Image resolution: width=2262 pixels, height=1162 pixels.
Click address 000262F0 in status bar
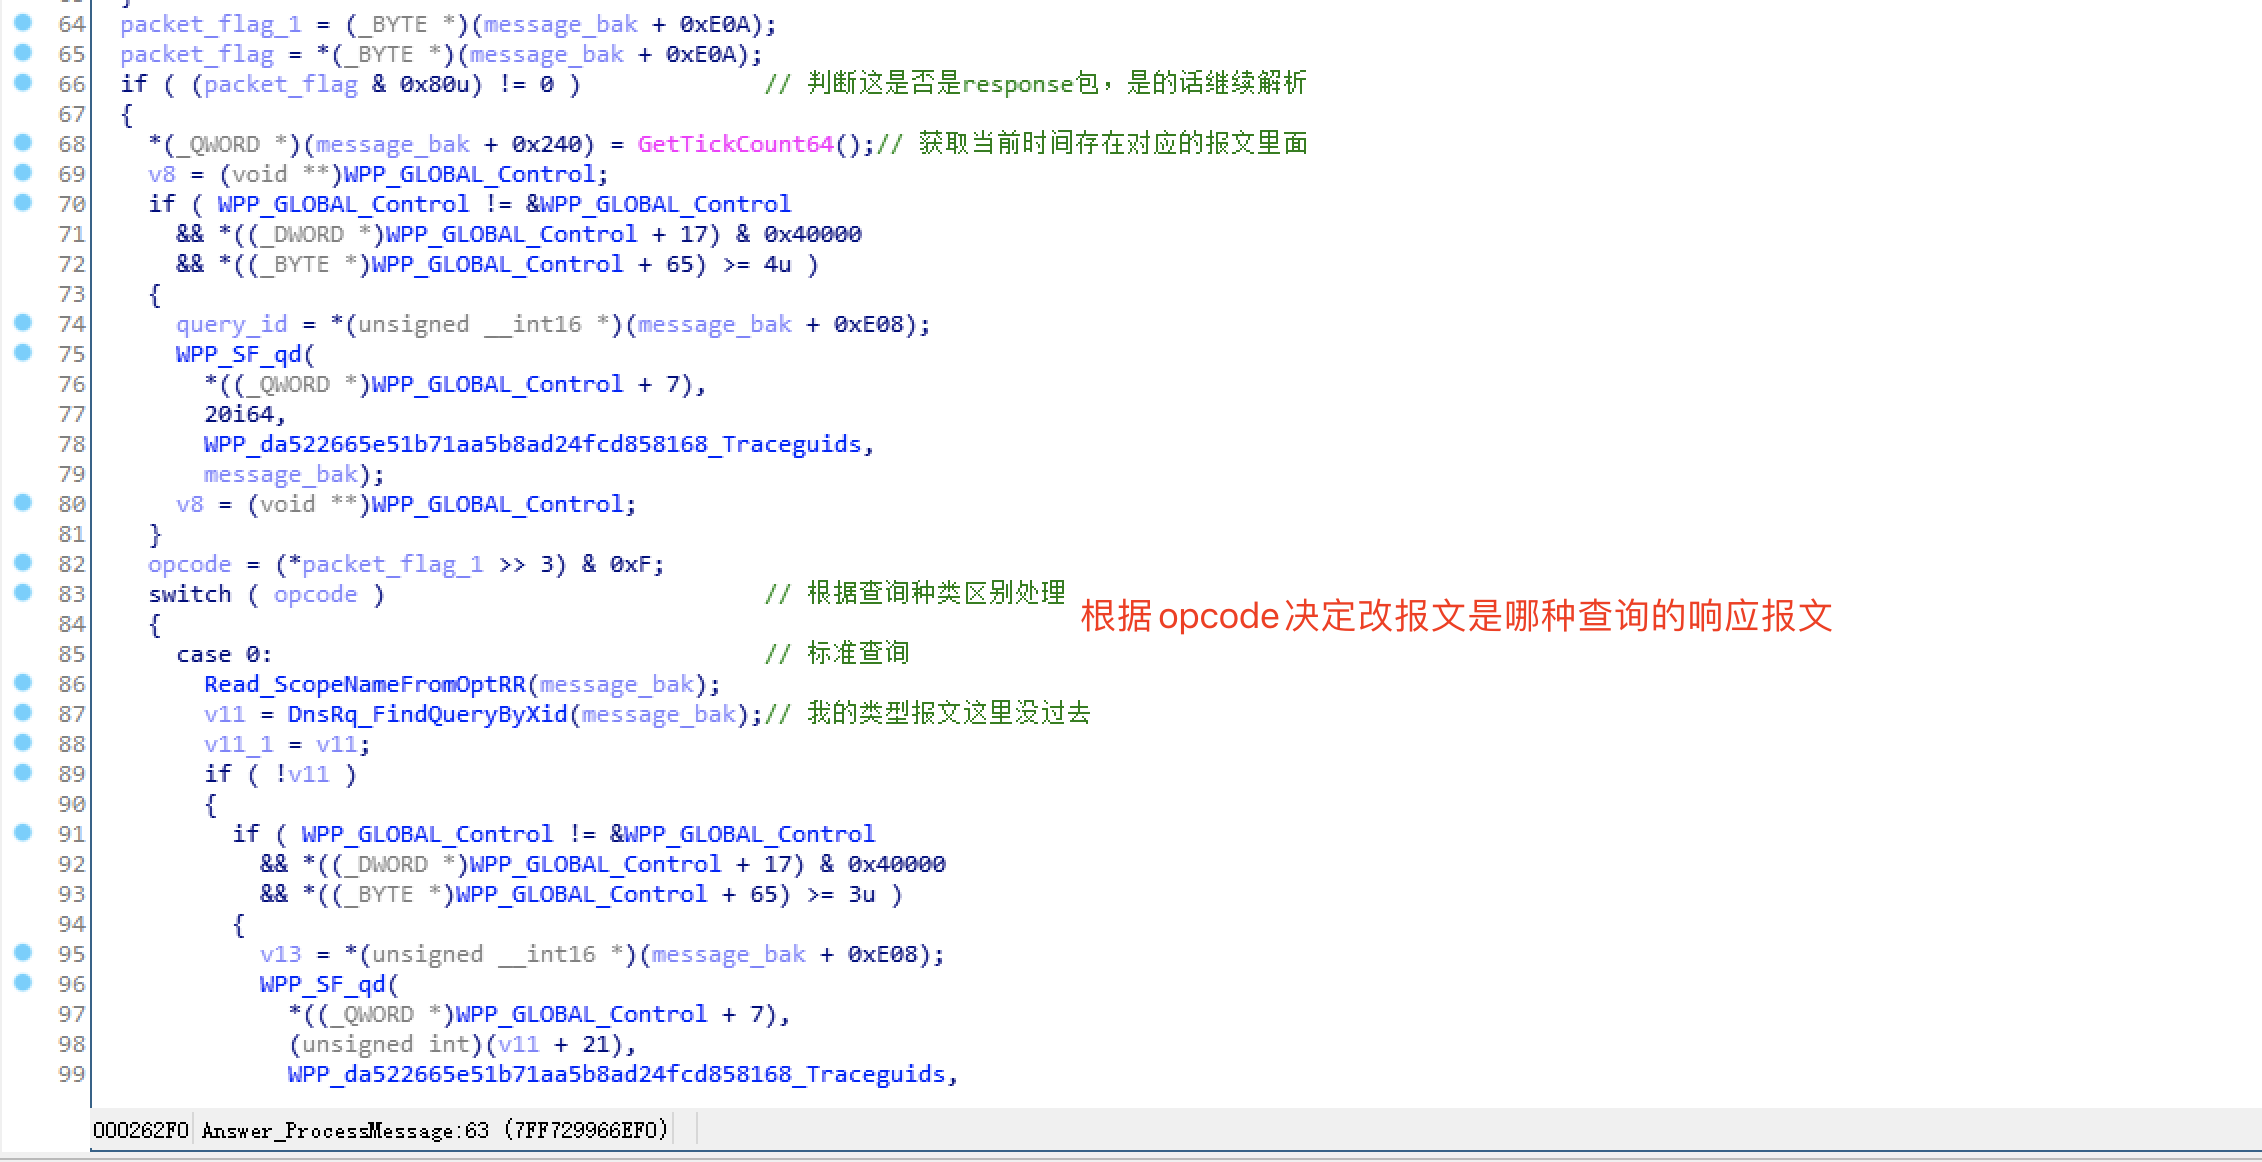click(x=140, y=1130)
